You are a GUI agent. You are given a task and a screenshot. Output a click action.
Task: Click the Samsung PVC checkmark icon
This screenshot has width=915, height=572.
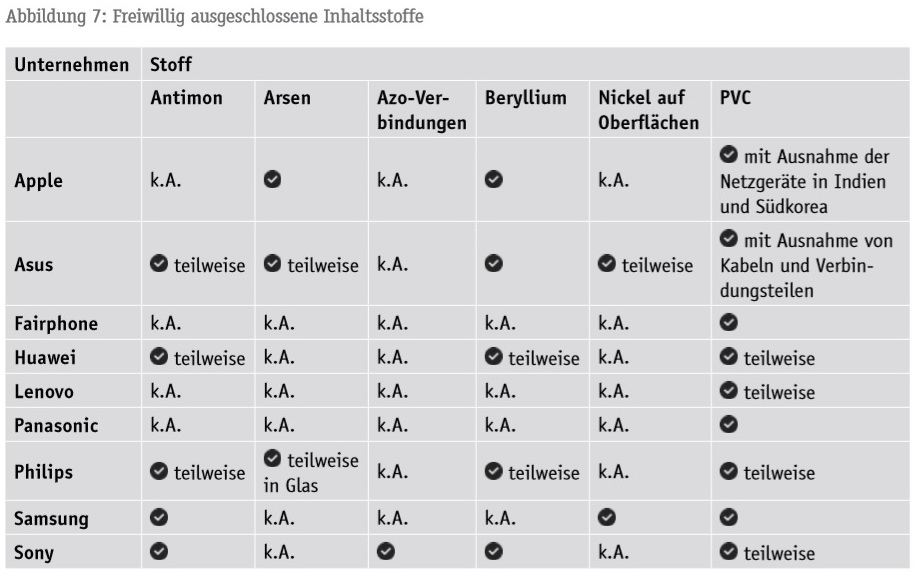pos(728,519)
